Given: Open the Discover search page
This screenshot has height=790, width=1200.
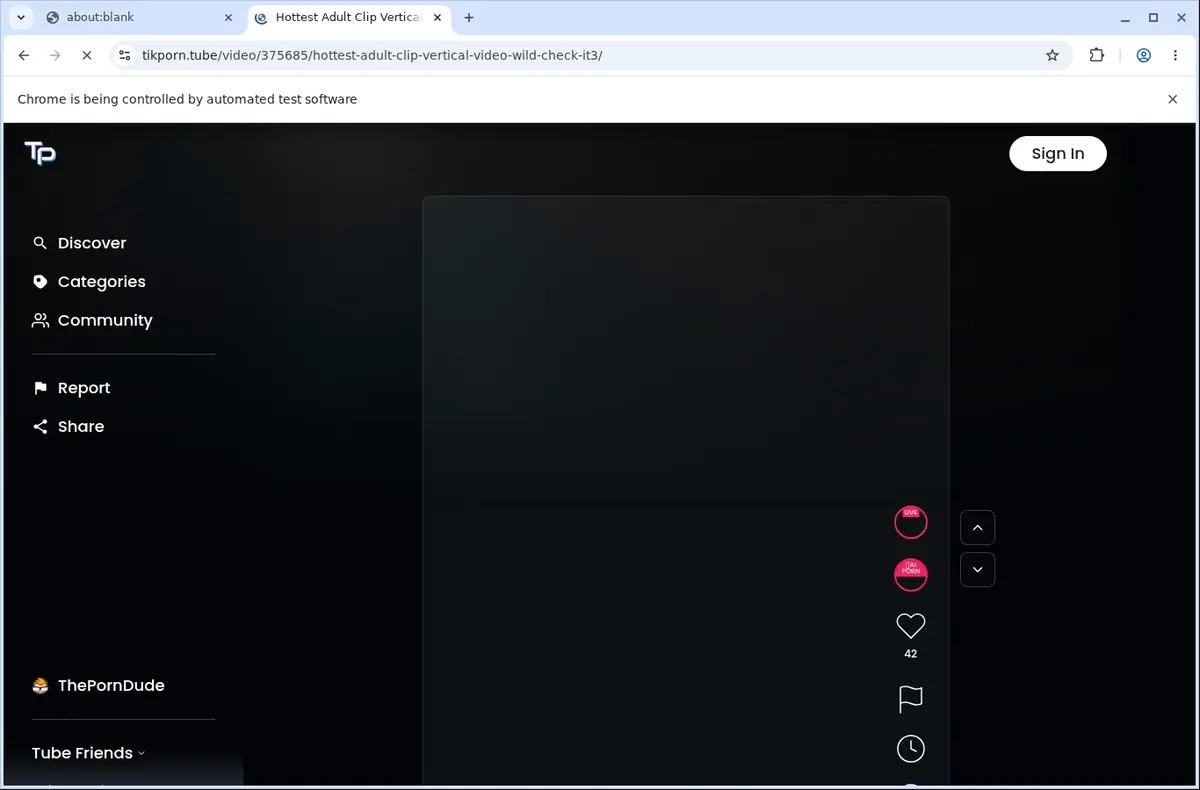Looking at the screenshot, I should (80, 243).
